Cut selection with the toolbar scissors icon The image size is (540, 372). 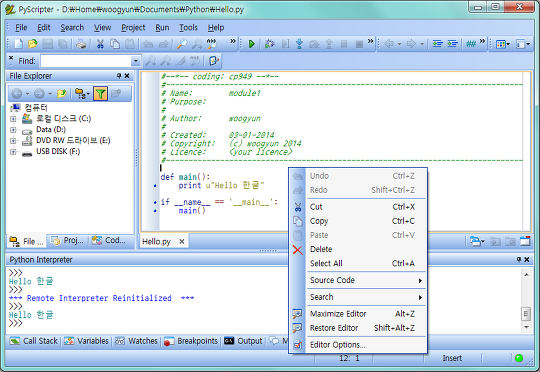(x=100, y=44)
